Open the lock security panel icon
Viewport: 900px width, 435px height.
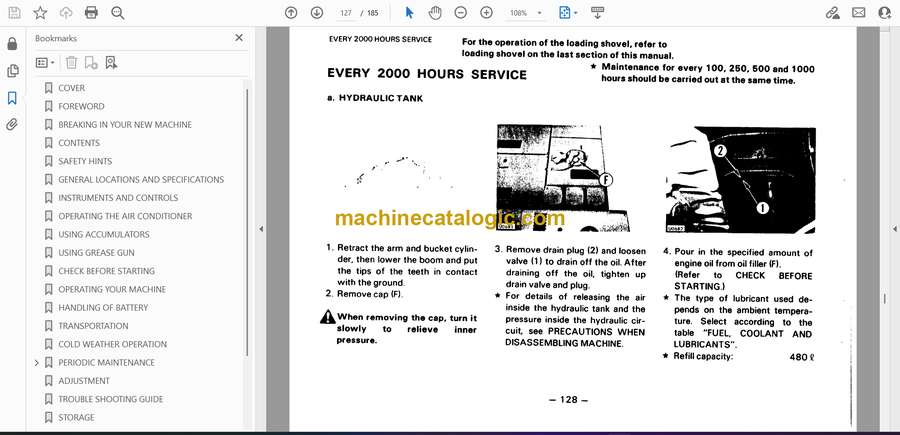pyautogui.click(x=12, y=44)
